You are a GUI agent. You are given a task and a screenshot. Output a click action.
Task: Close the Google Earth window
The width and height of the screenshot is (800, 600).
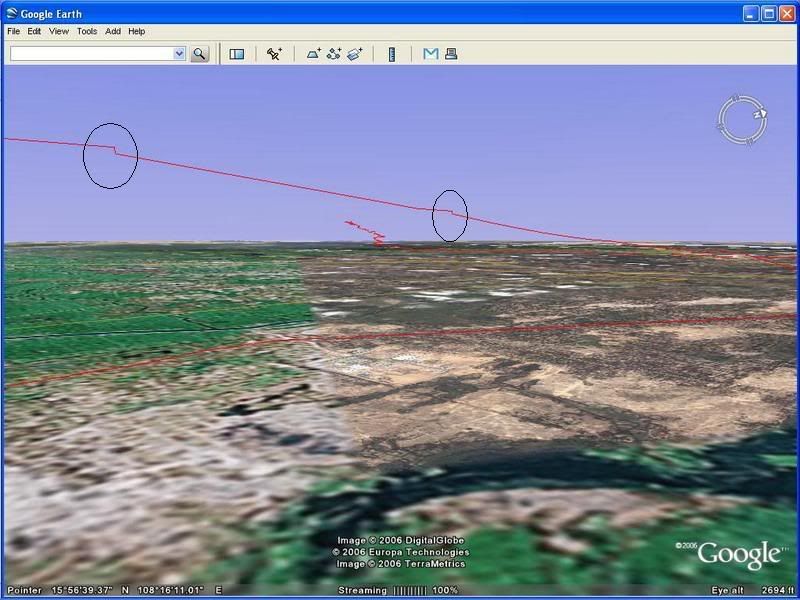tap(787, 13)
